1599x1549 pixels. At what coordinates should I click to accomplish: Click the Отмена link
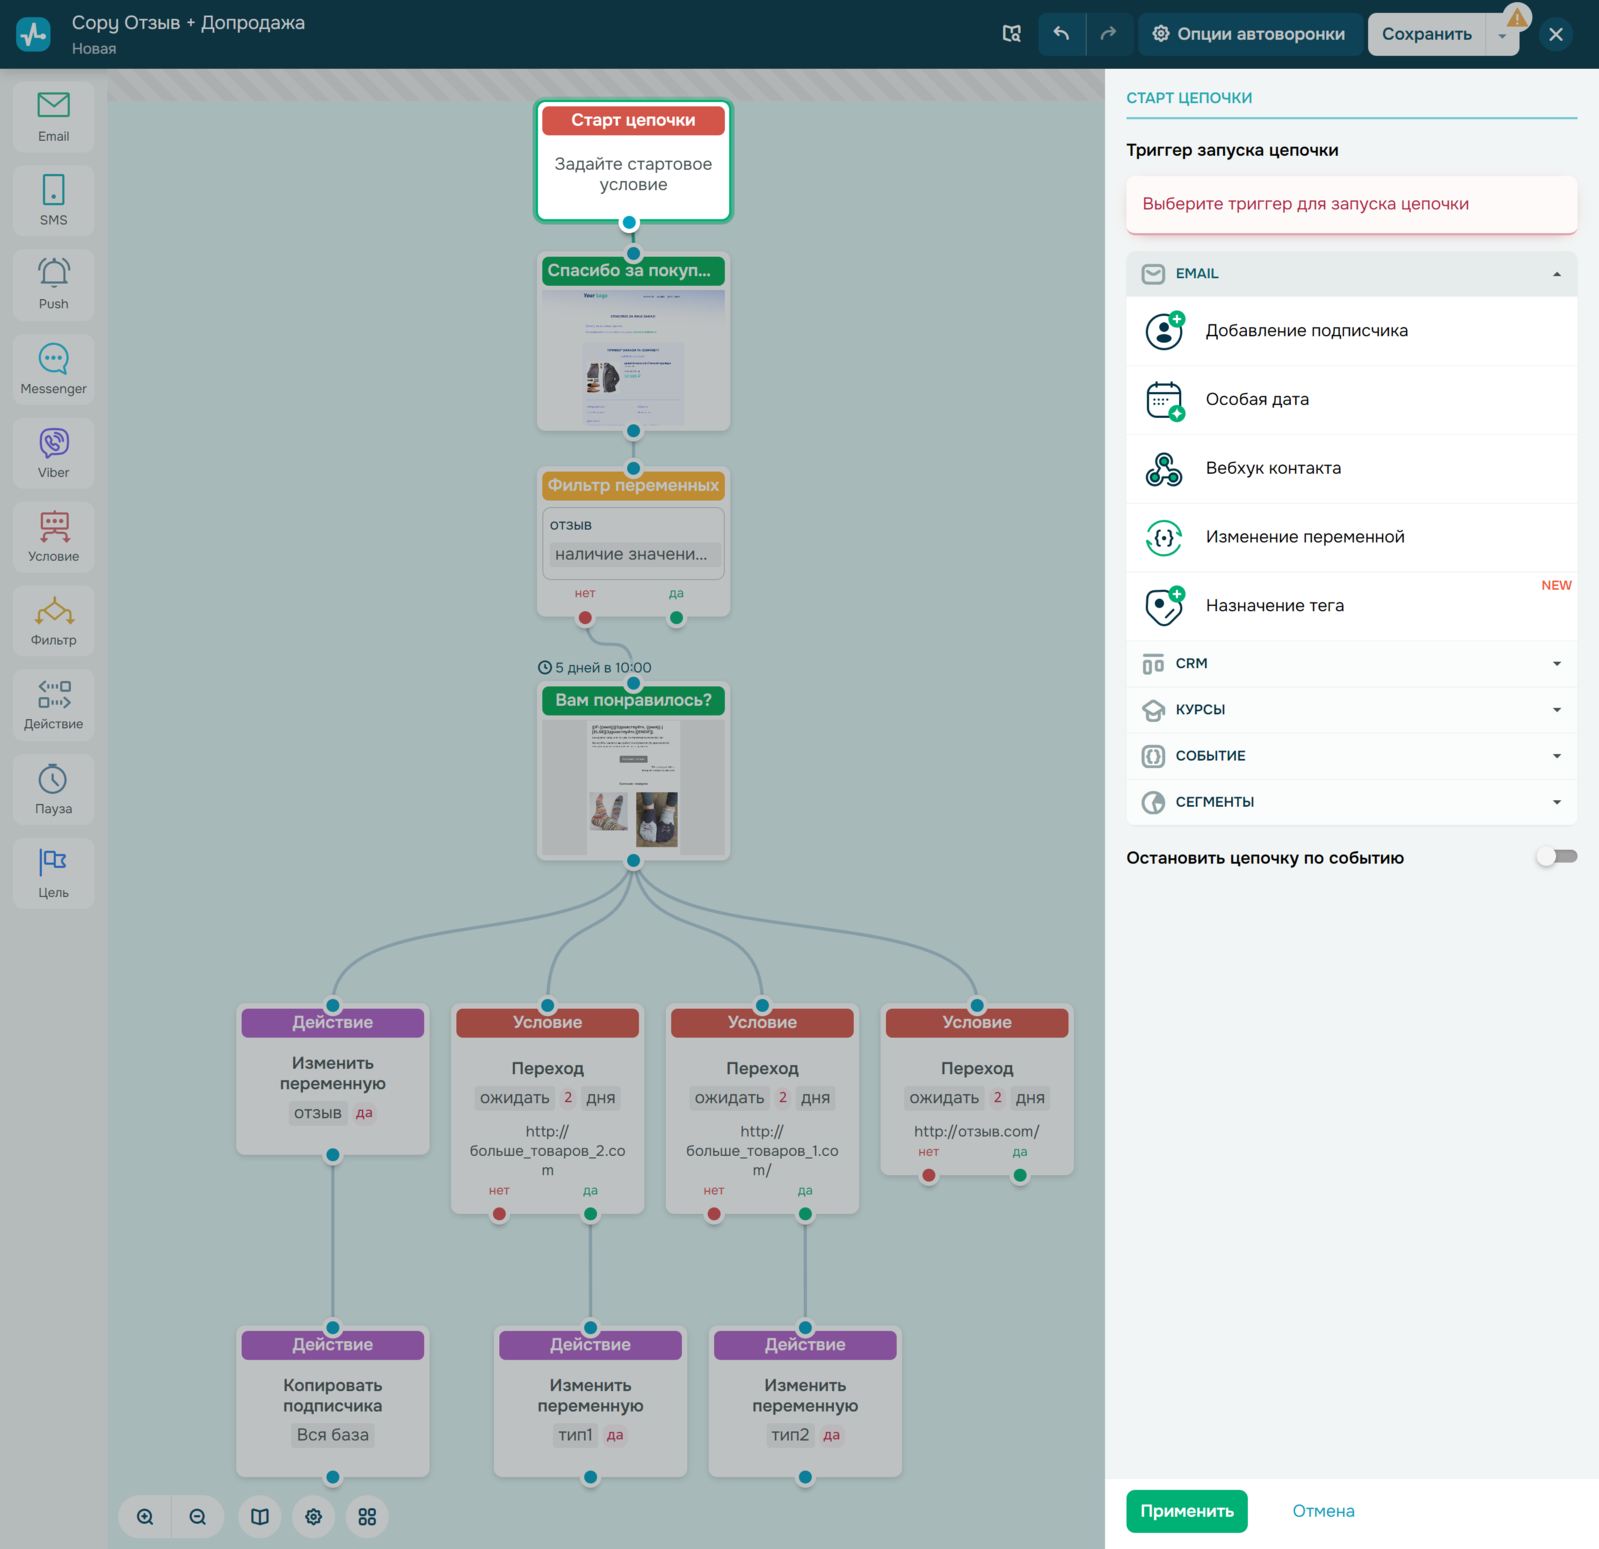coord(1323,1511)
